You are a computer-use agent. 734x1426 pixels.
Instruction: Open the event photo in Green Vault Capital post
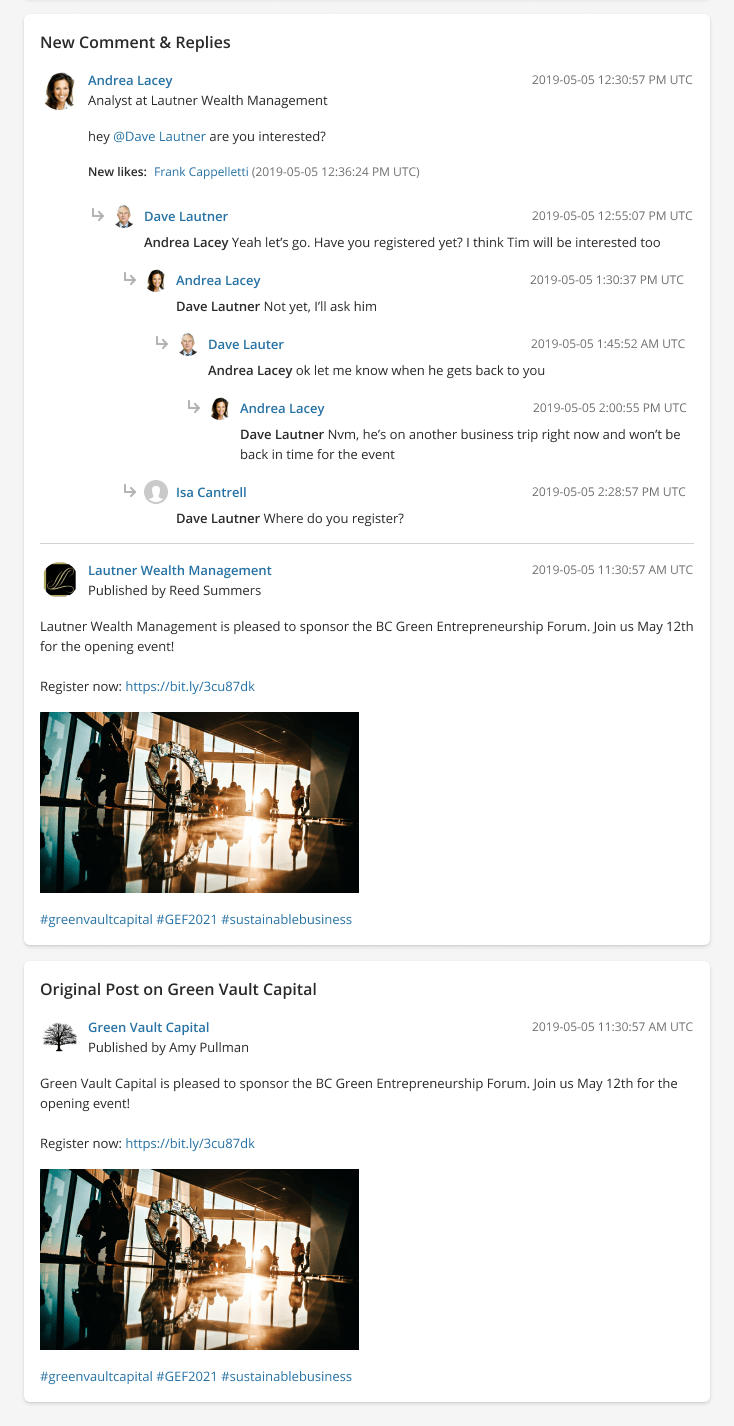[x=199, y=1259]
